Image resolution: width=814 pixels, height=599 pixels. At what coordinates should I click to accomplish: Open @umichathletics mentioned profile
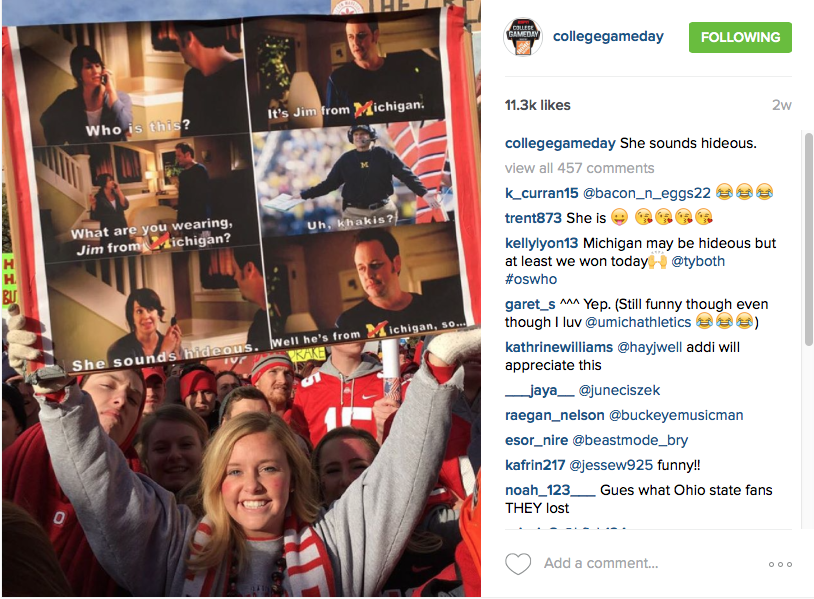638,322
